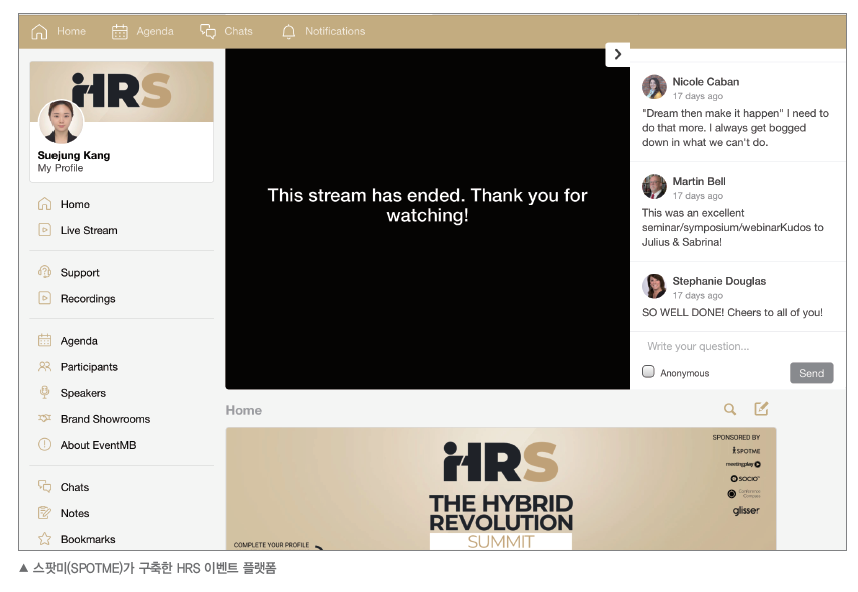Click the Live Stream play icon in sidebar

[44, 230]
